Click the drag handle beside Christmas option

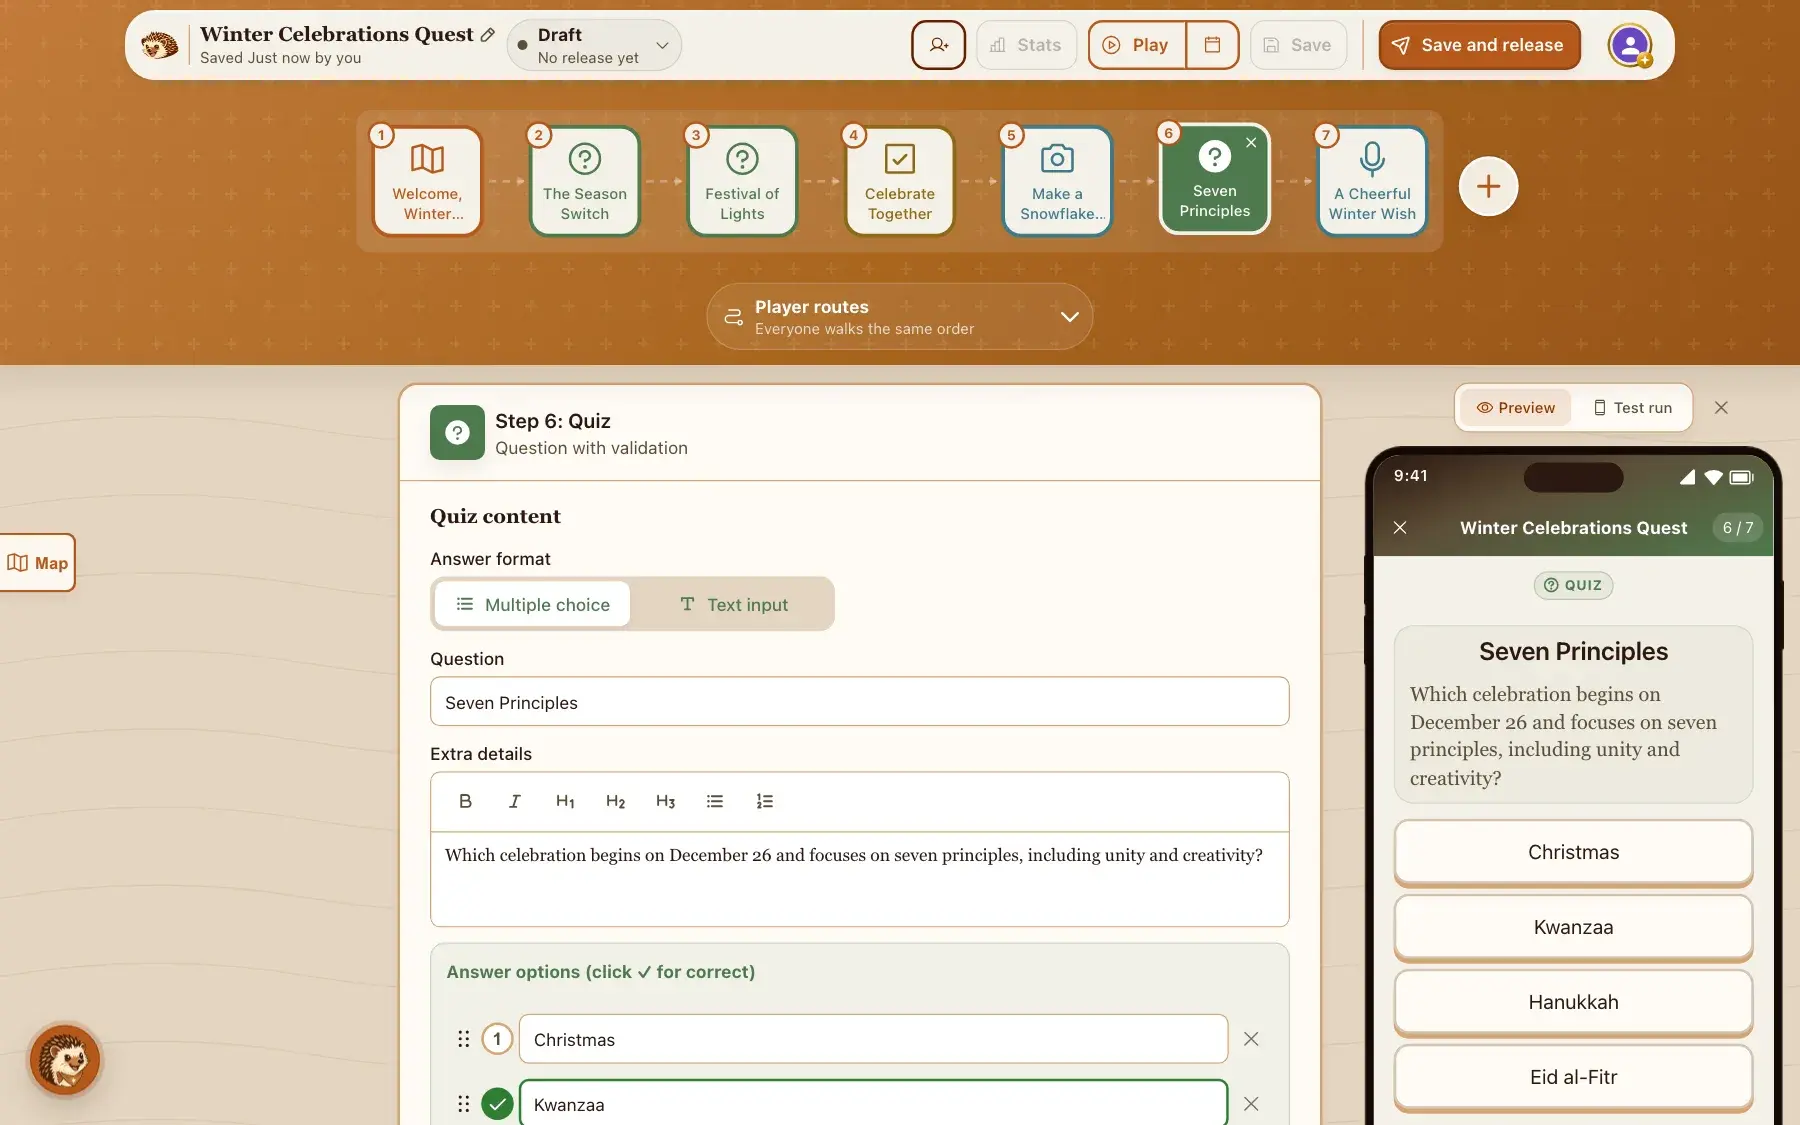[463, 1039]
